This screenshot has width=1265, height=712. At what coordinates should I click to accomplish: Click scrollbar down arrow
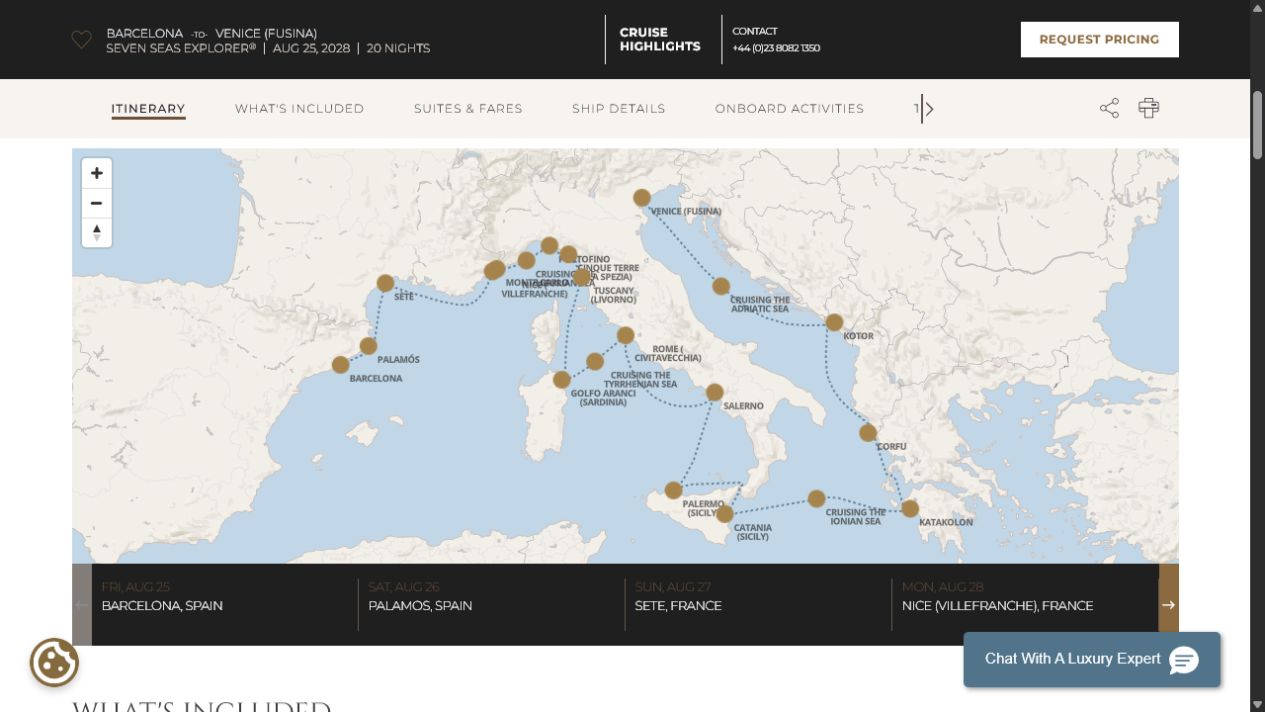(x=1257, y=704)
